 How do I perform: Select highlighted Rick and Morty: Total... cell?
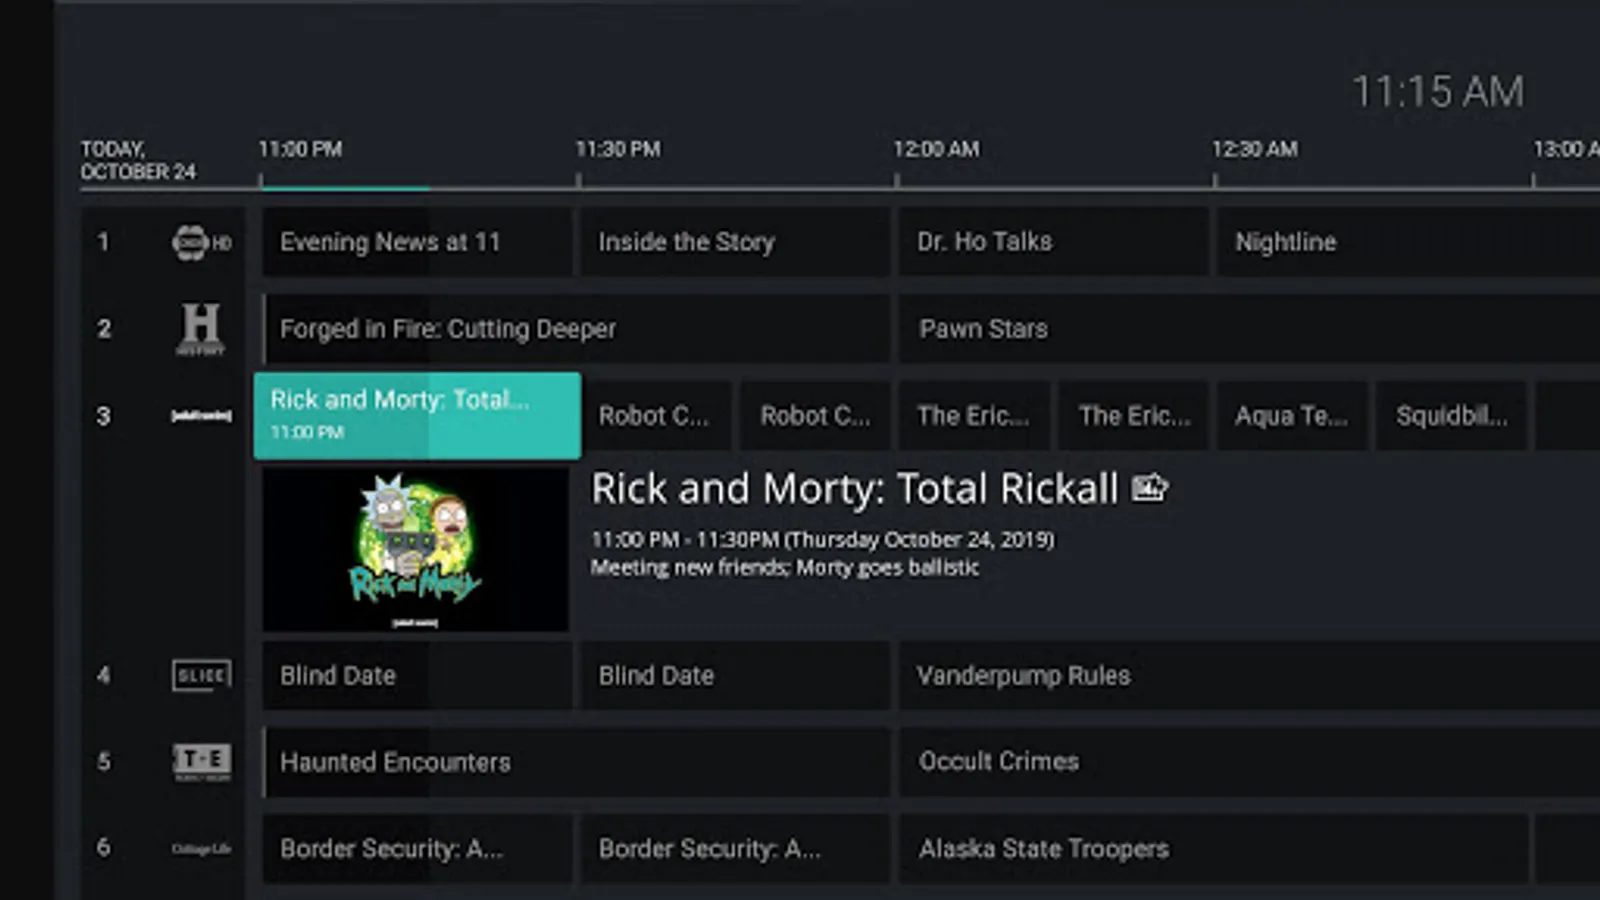pos(417,415)
